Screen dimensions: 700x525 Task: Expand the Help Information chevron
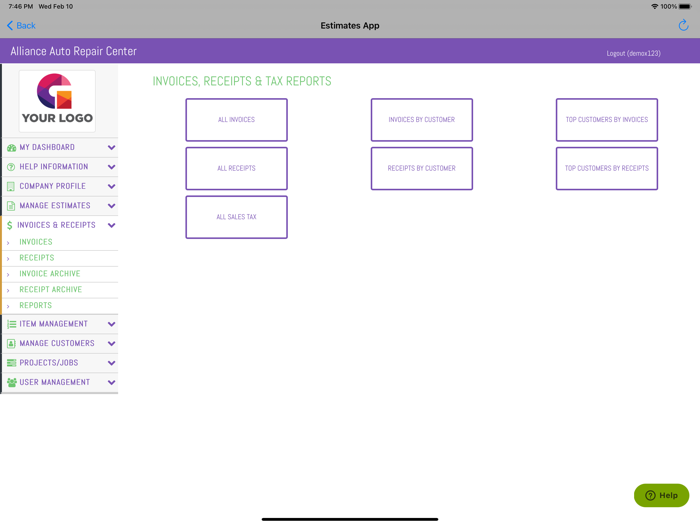pos(112,167)
